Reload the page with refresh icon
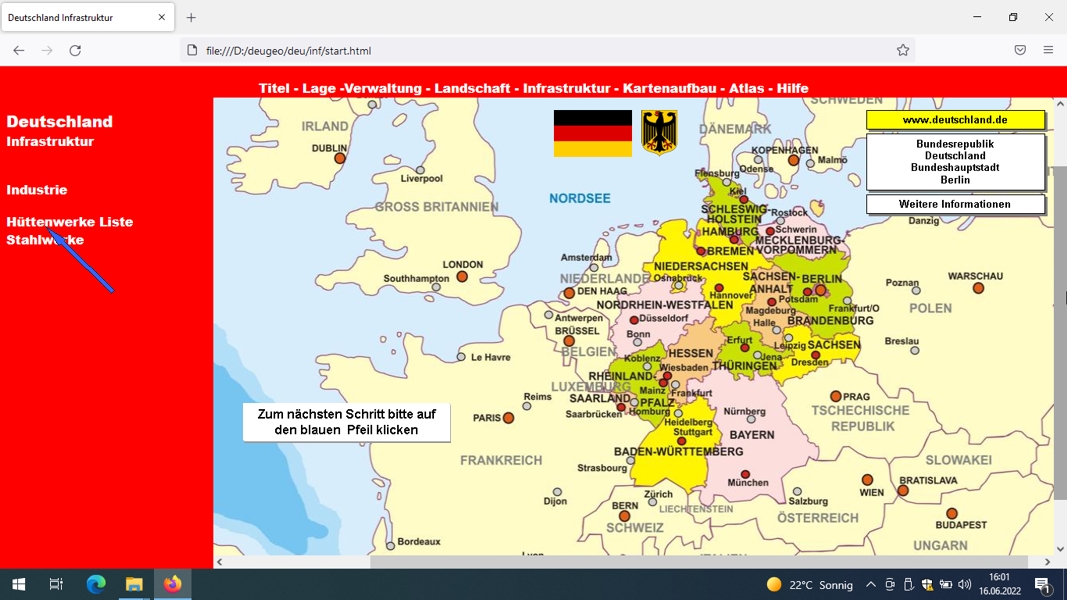The width and height of the screenshot is (1067, 600). click(75, 50)
